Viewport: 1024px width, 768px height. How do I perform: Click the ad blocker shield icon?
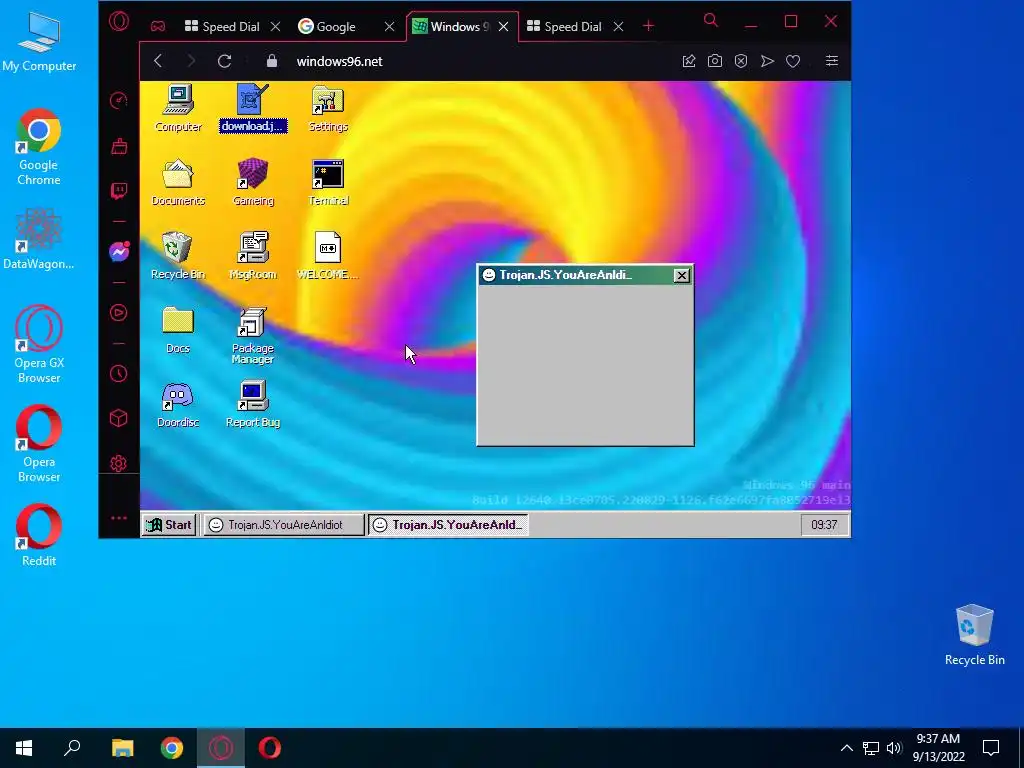click(x=741, y=61)
